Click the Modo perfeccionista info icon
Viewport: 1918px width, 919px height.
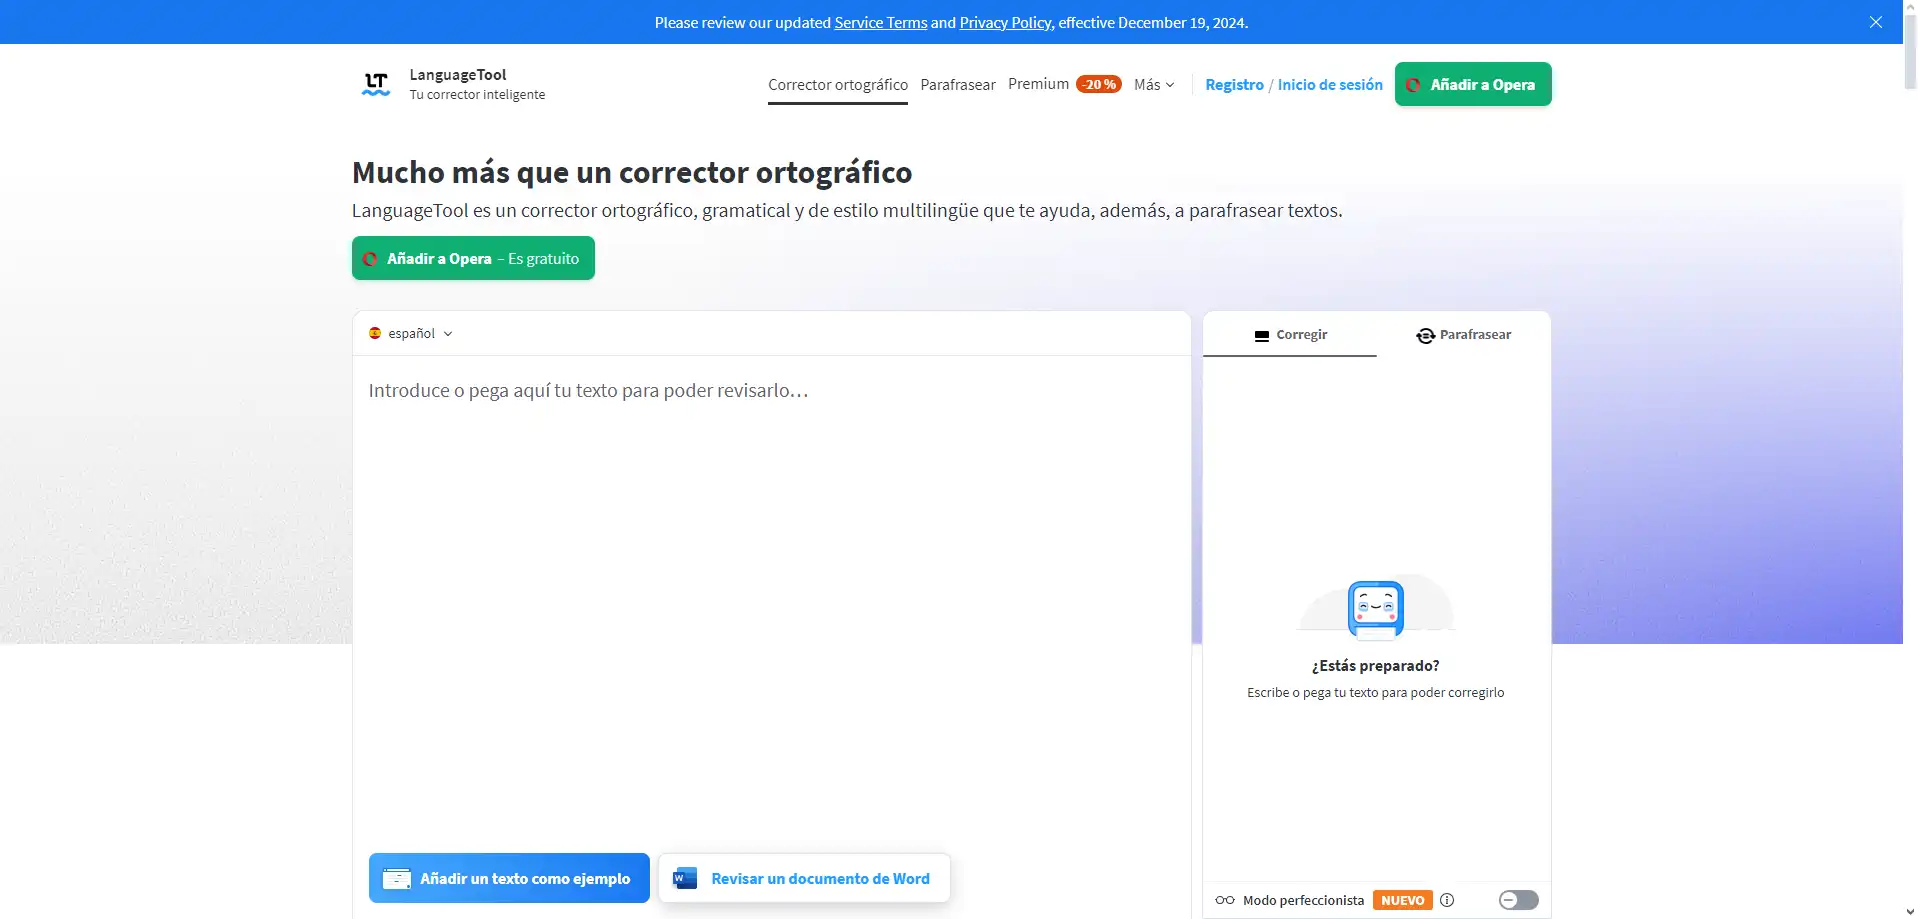1447,900
